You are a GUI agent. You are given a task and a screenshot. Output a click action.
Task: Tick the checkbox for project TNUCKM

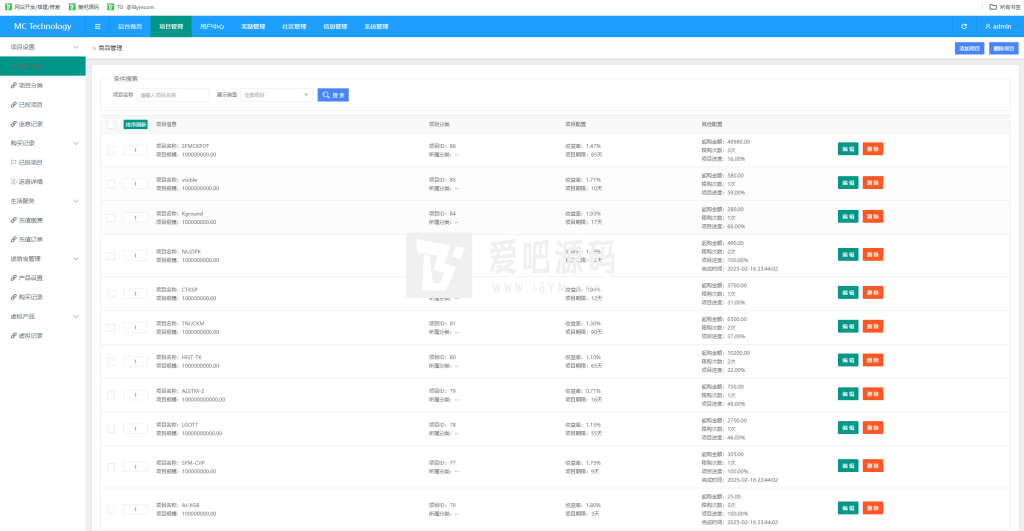point(111,328)
